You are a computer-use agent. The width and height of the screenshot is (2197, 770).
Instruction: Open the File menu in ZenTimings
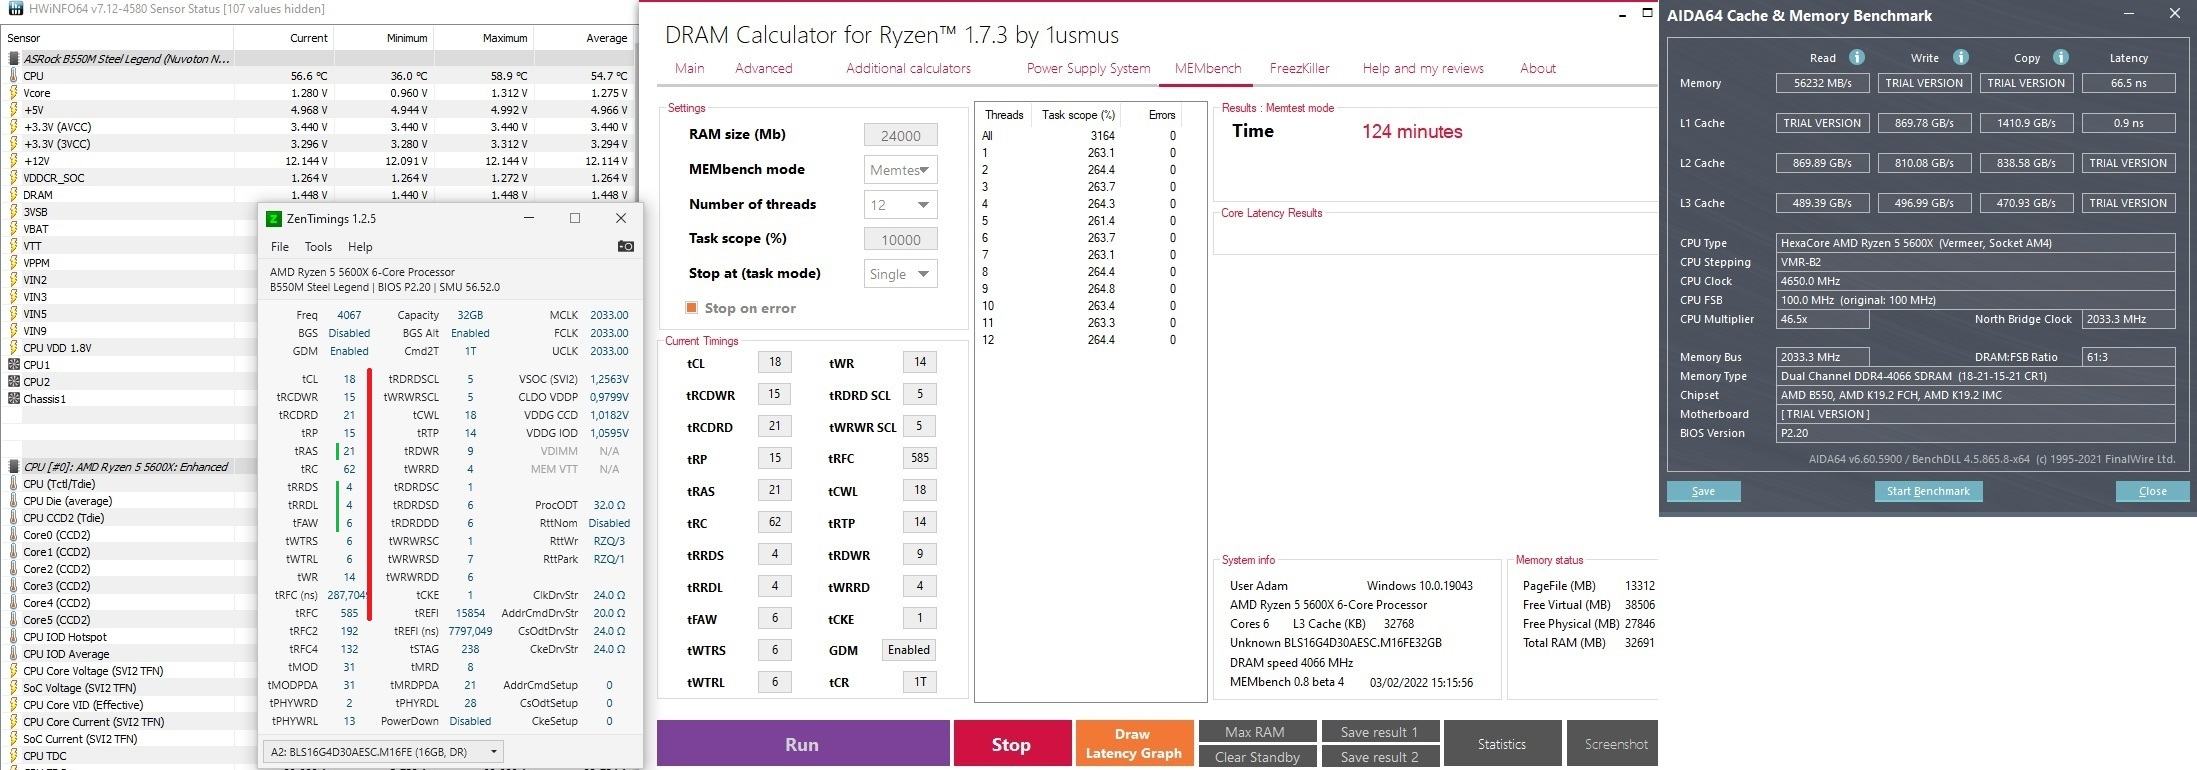pyautogui.click(x=280, y=247)
